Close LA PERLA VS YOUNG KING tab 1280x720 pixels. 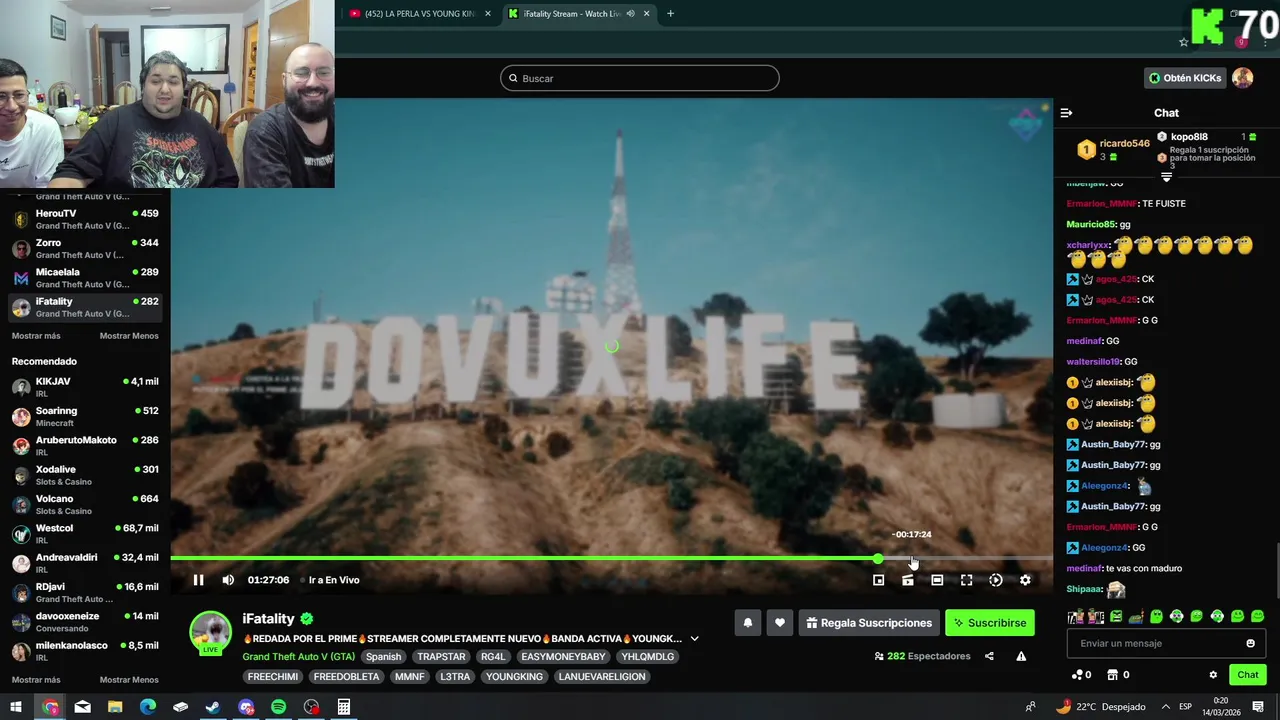click(x=488, y=14)
